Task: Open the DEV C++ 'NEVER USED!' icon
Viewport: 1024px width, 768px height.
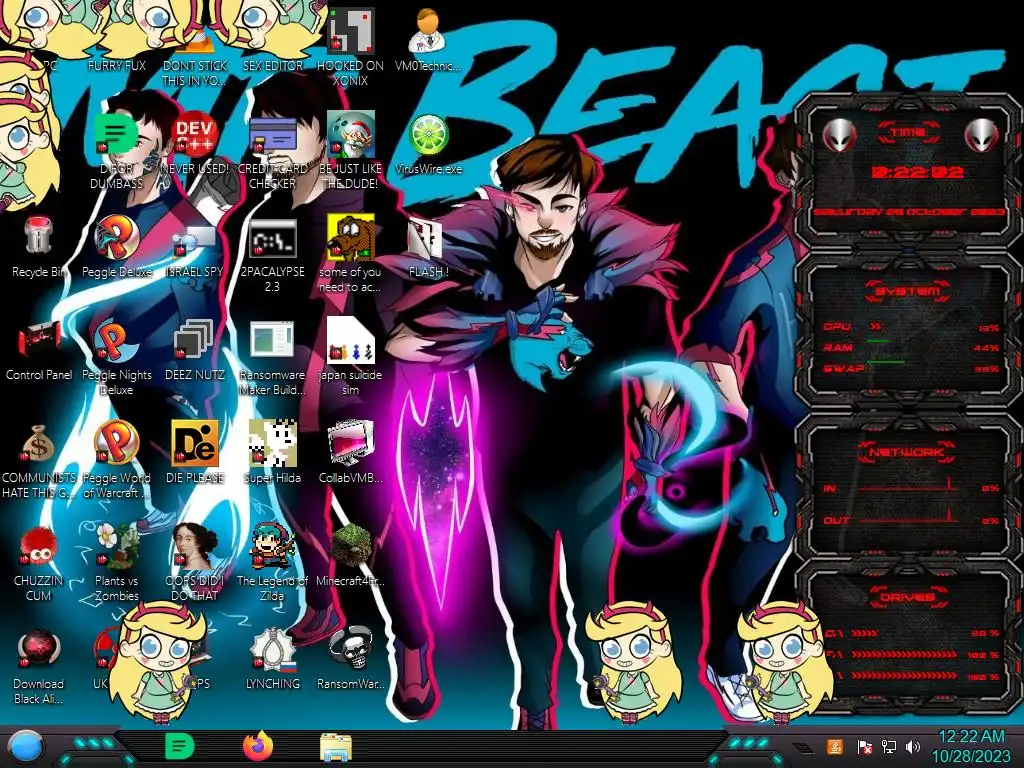Action: 195,134
